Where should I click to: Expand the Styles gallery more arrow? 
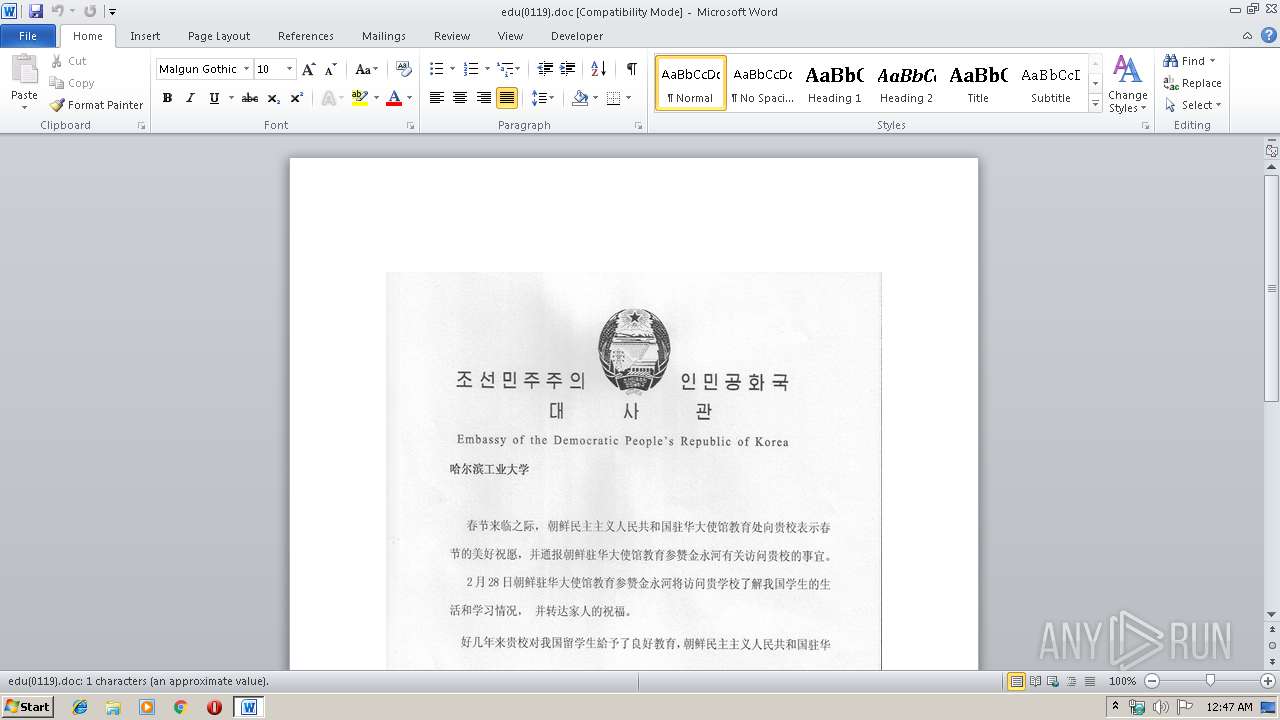pyautogui.click(x=1095, y=104)
